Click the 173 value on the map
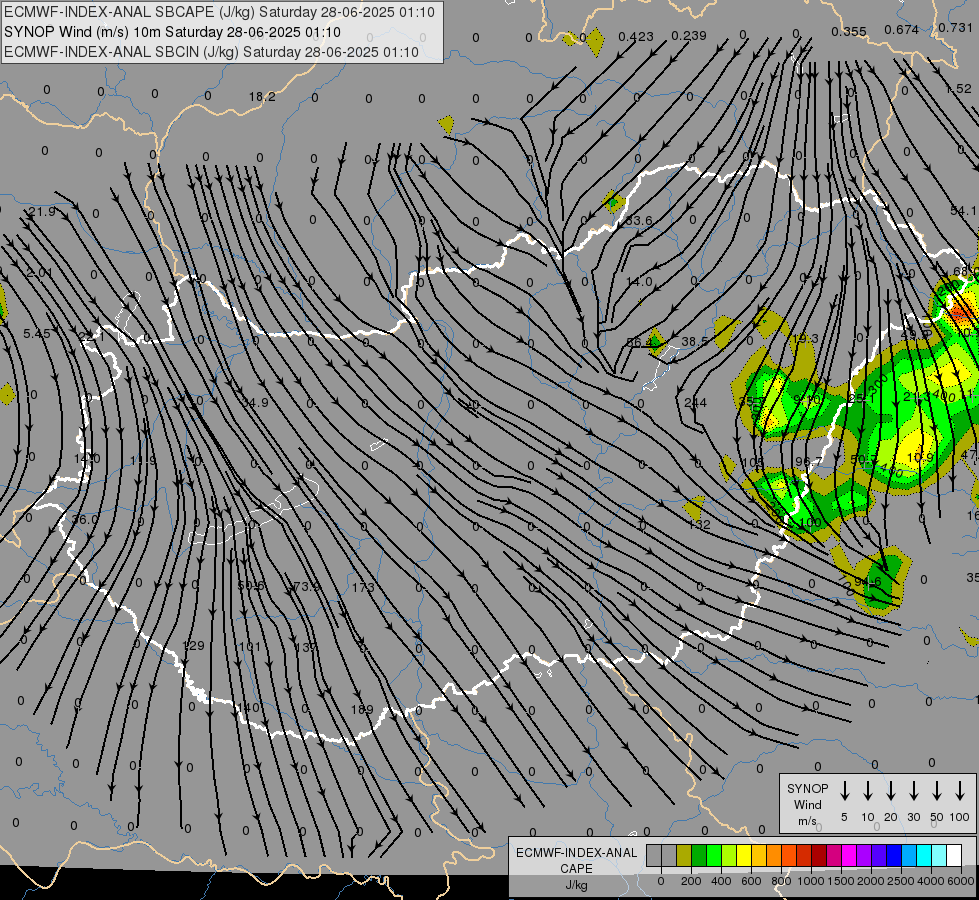The width and height of the screenshot is (979, 900). point(363,587)
